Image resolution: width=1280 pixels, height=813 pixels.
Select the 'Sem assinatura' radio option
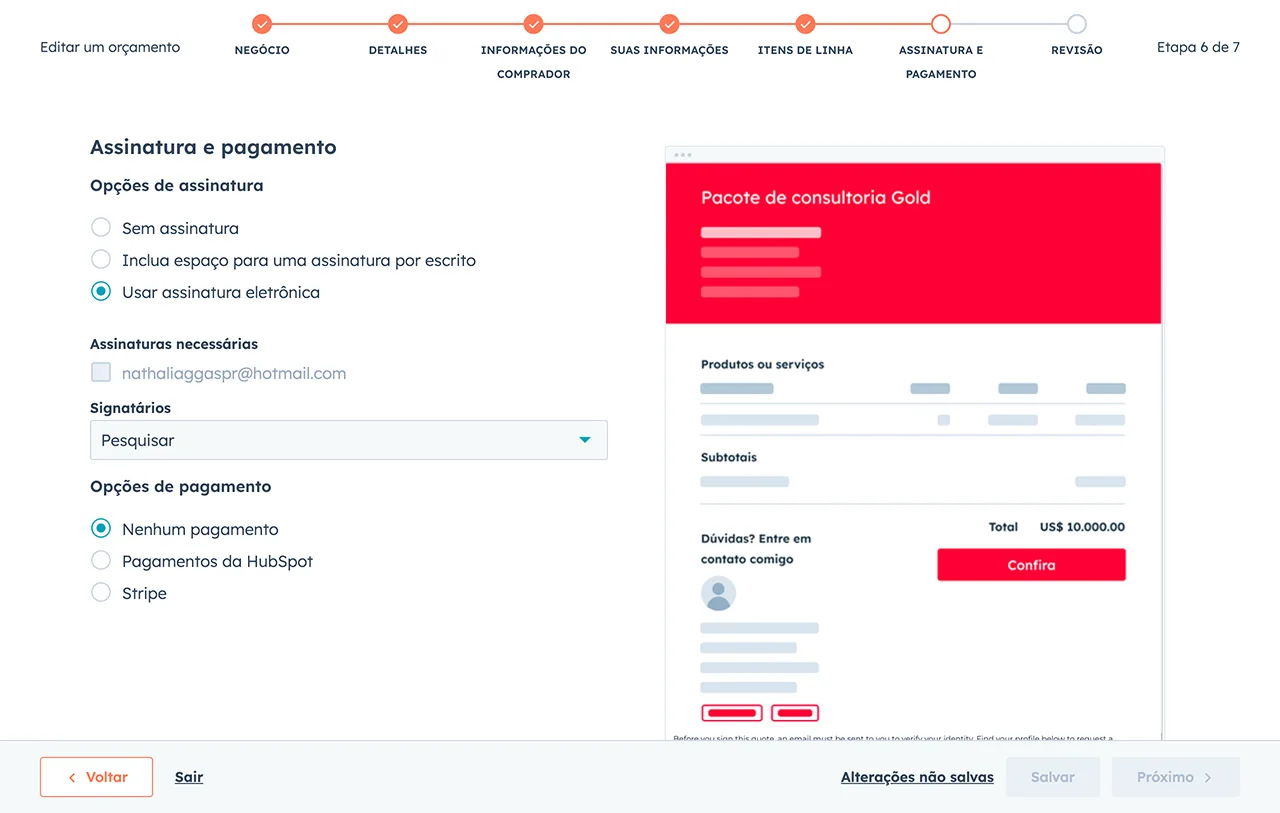101,228
